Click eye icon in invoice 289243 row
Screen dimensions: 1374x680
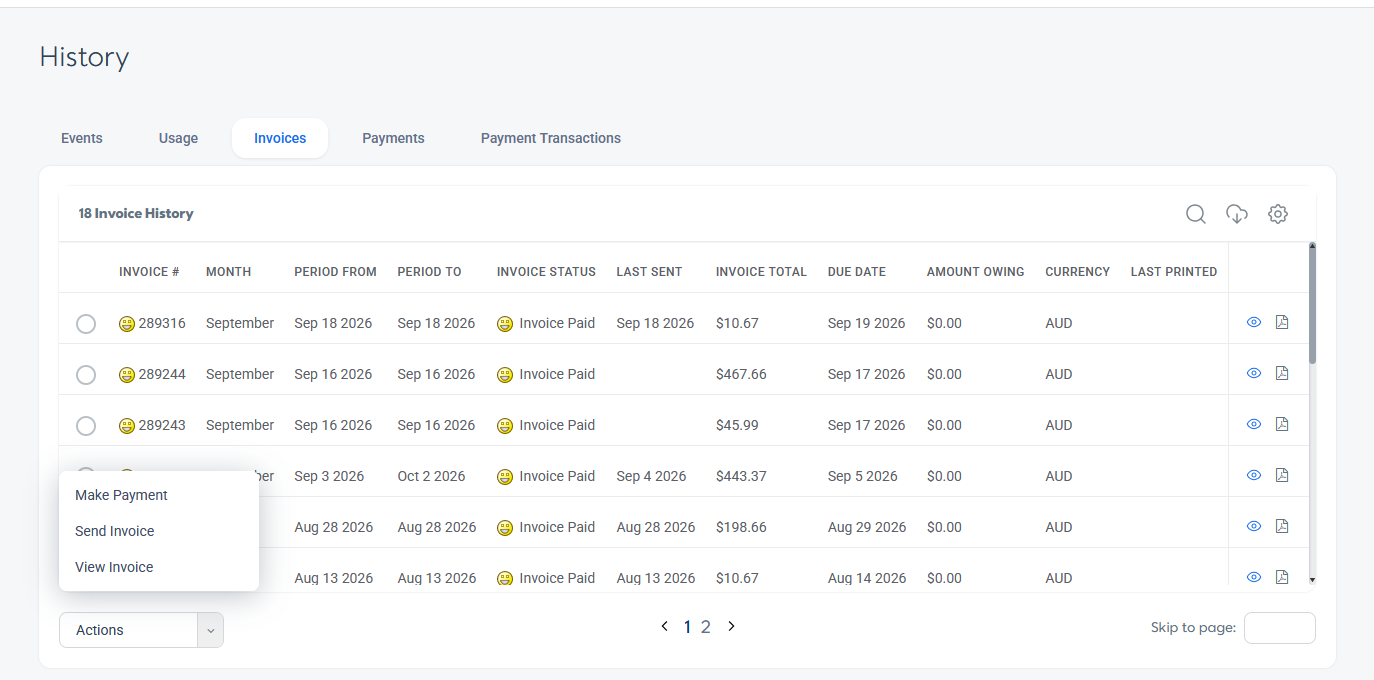[x=1254, y=424]
